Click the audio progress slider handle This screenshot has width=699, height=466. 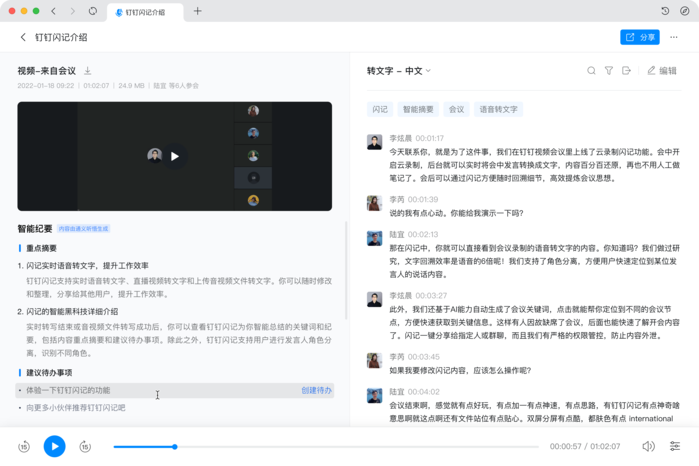(175, 446)
